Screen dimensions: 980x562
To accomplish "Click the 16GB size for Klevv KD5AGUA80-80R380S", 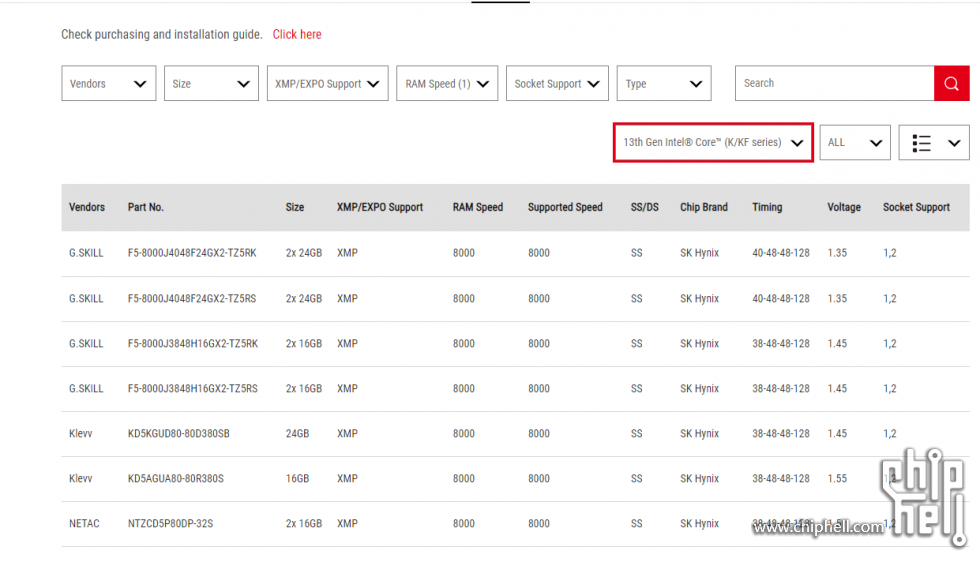I will tap(298, 478).
